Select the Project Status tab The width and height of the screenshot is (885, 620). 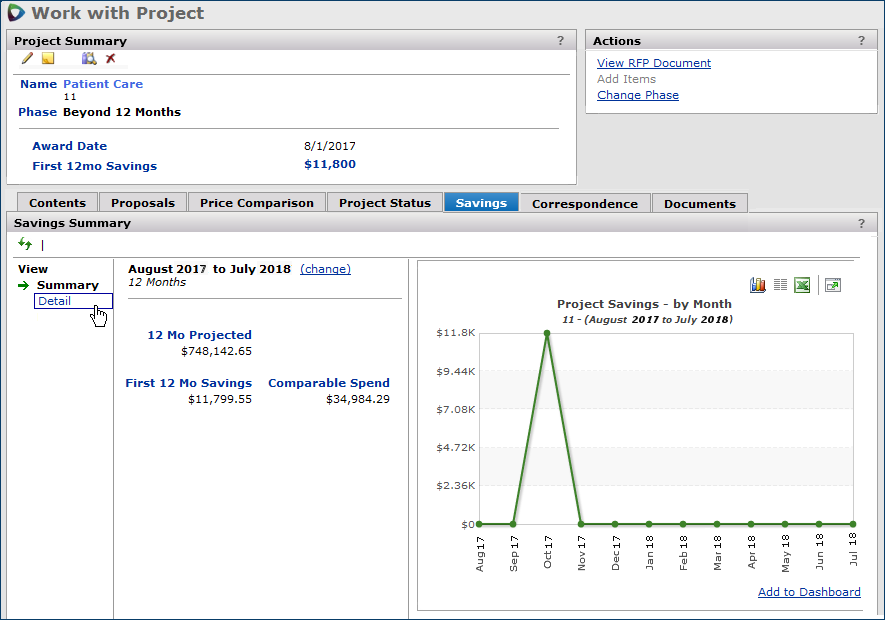tap(384, 203)
